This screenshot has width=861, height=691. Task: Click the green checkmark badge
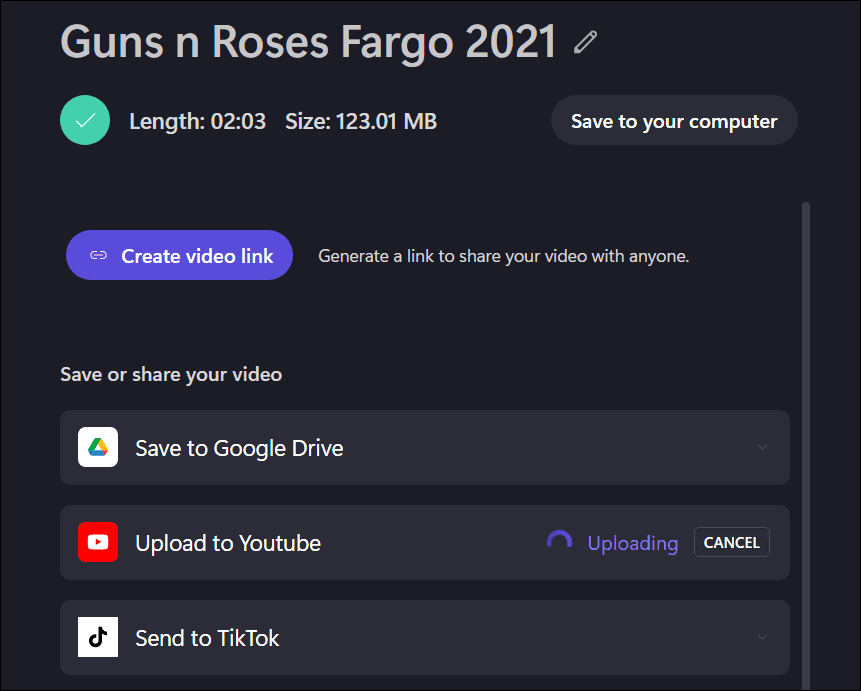(x=85, y=120)
